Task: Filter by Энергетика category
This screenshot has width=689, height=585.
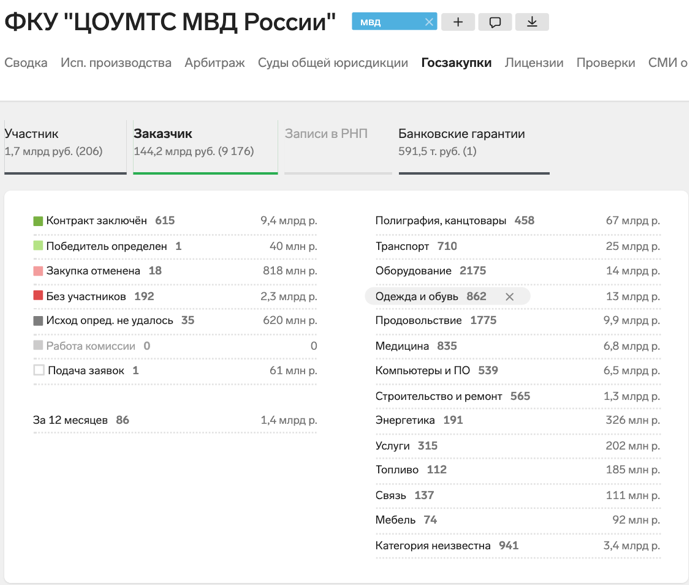Action: point(518,420)
